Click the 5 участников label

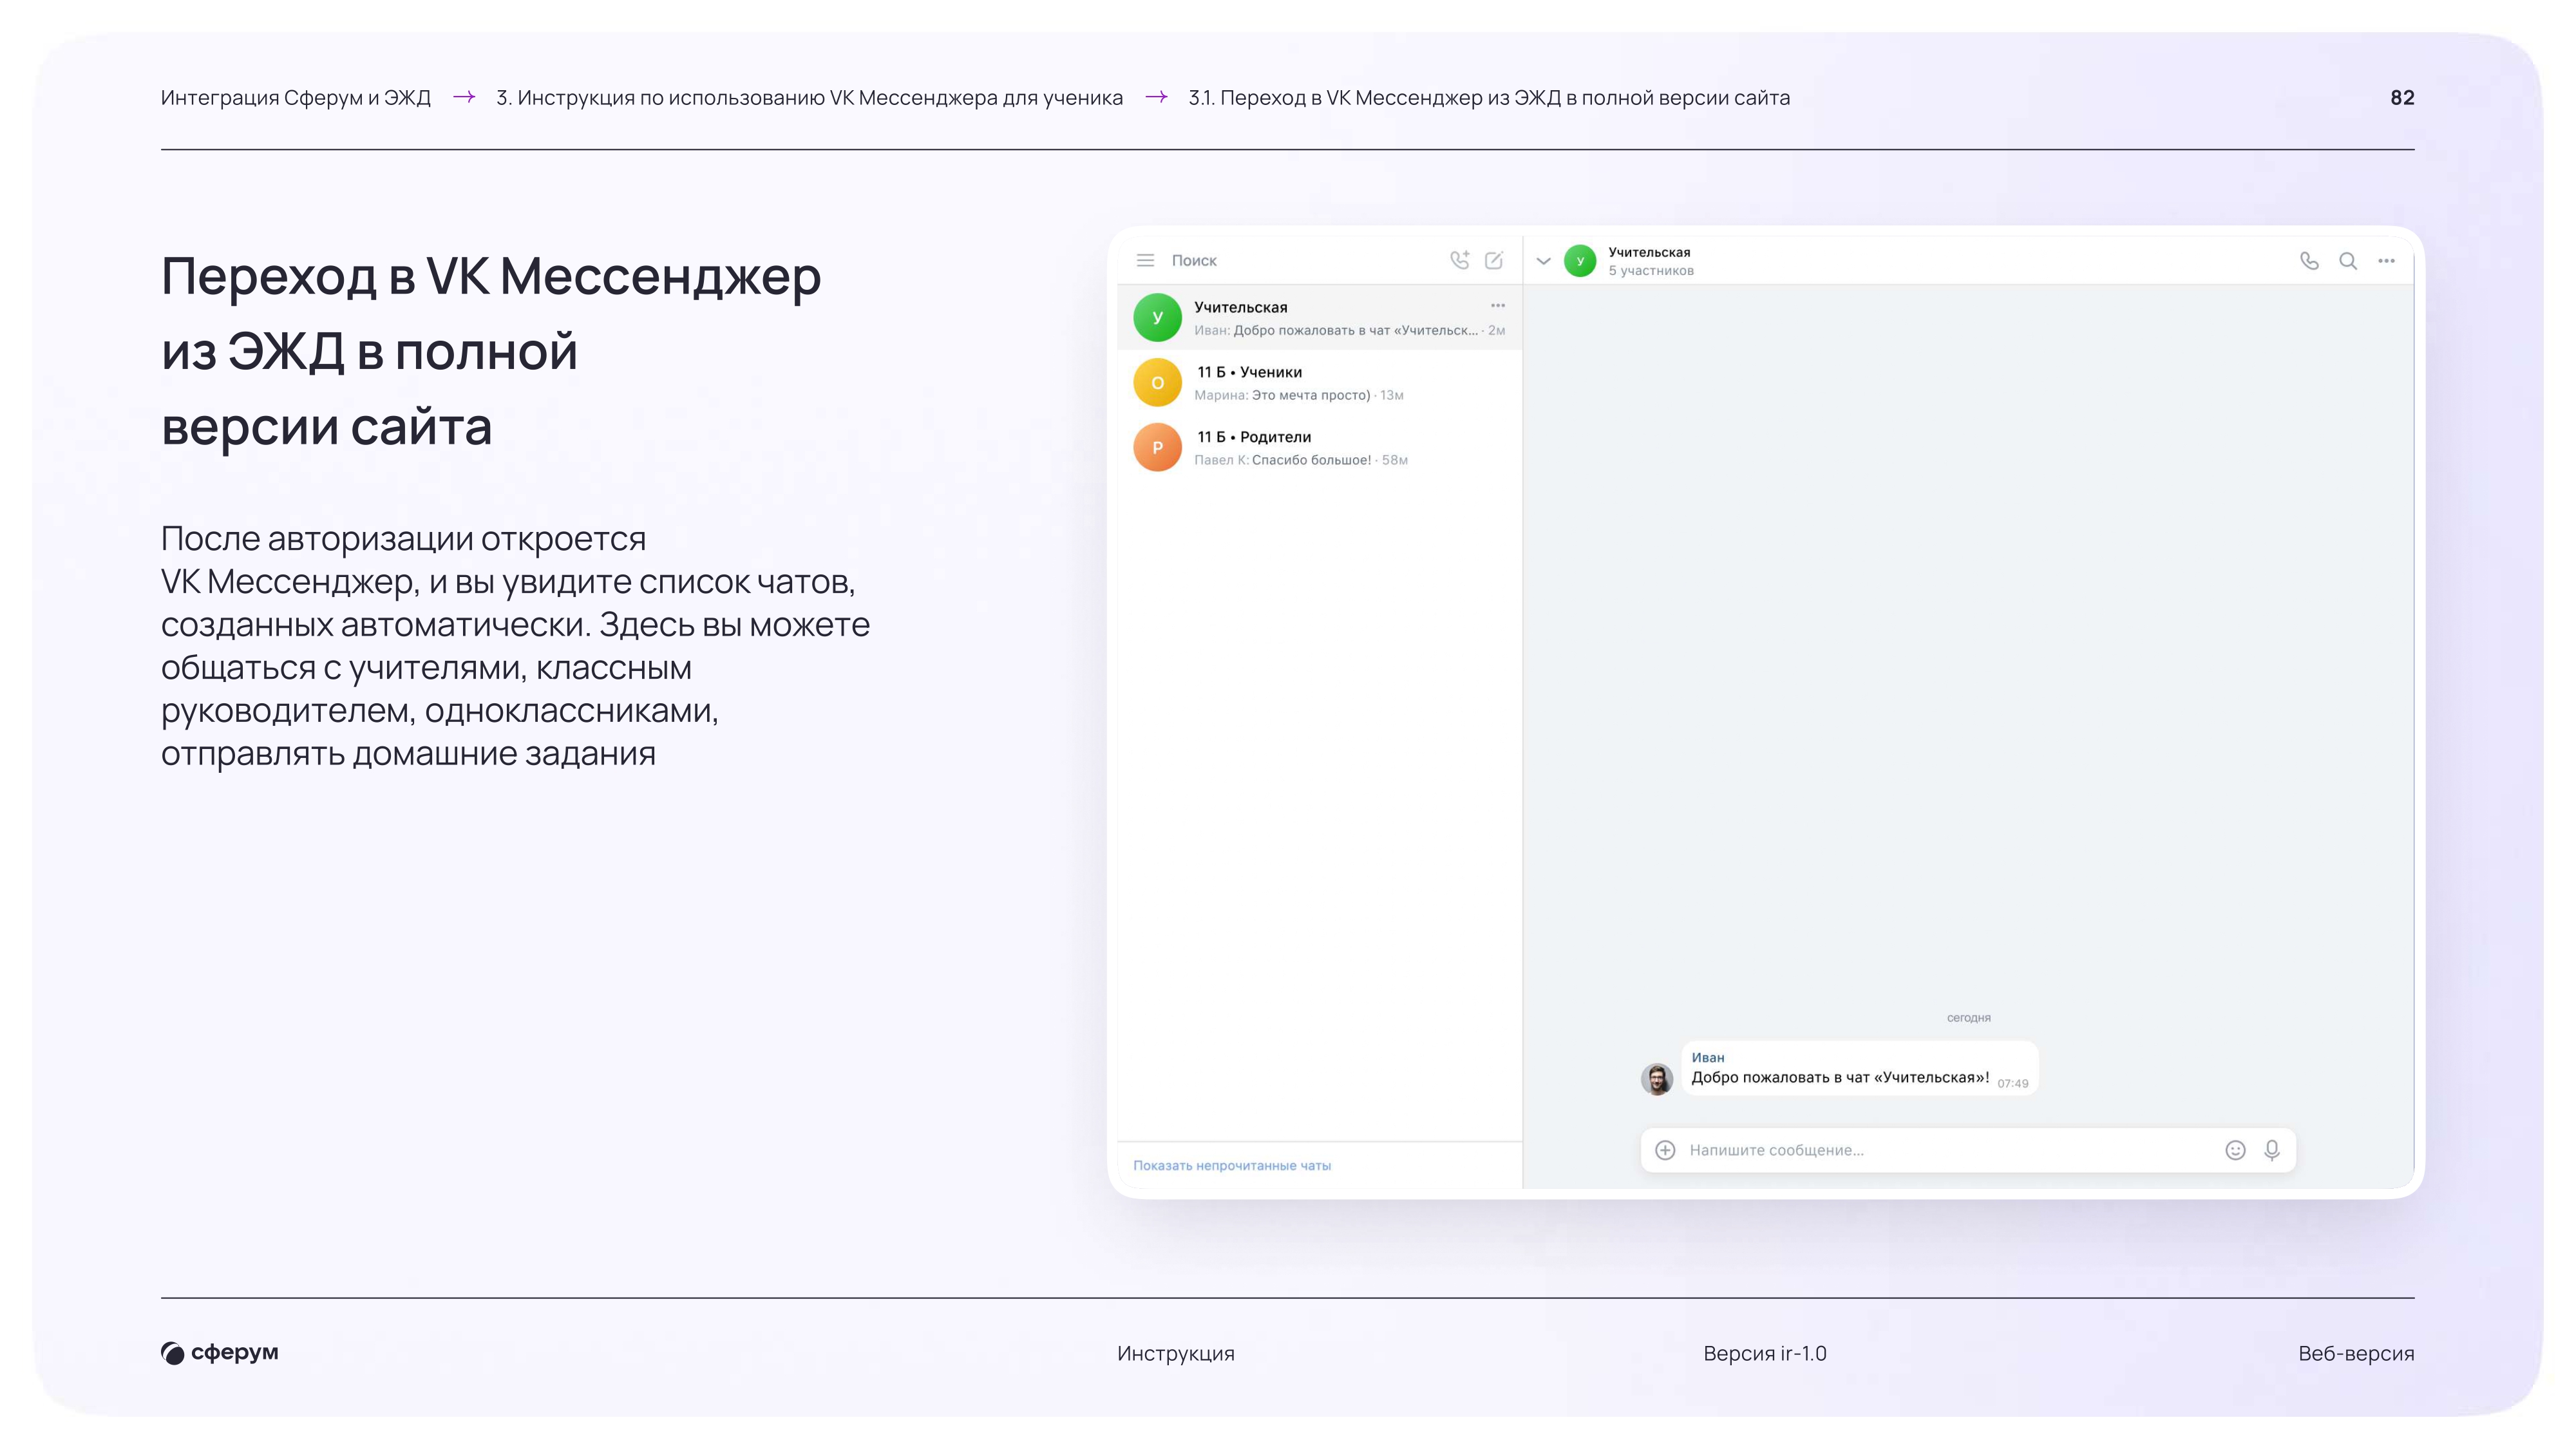click(x=1651, y=271)
